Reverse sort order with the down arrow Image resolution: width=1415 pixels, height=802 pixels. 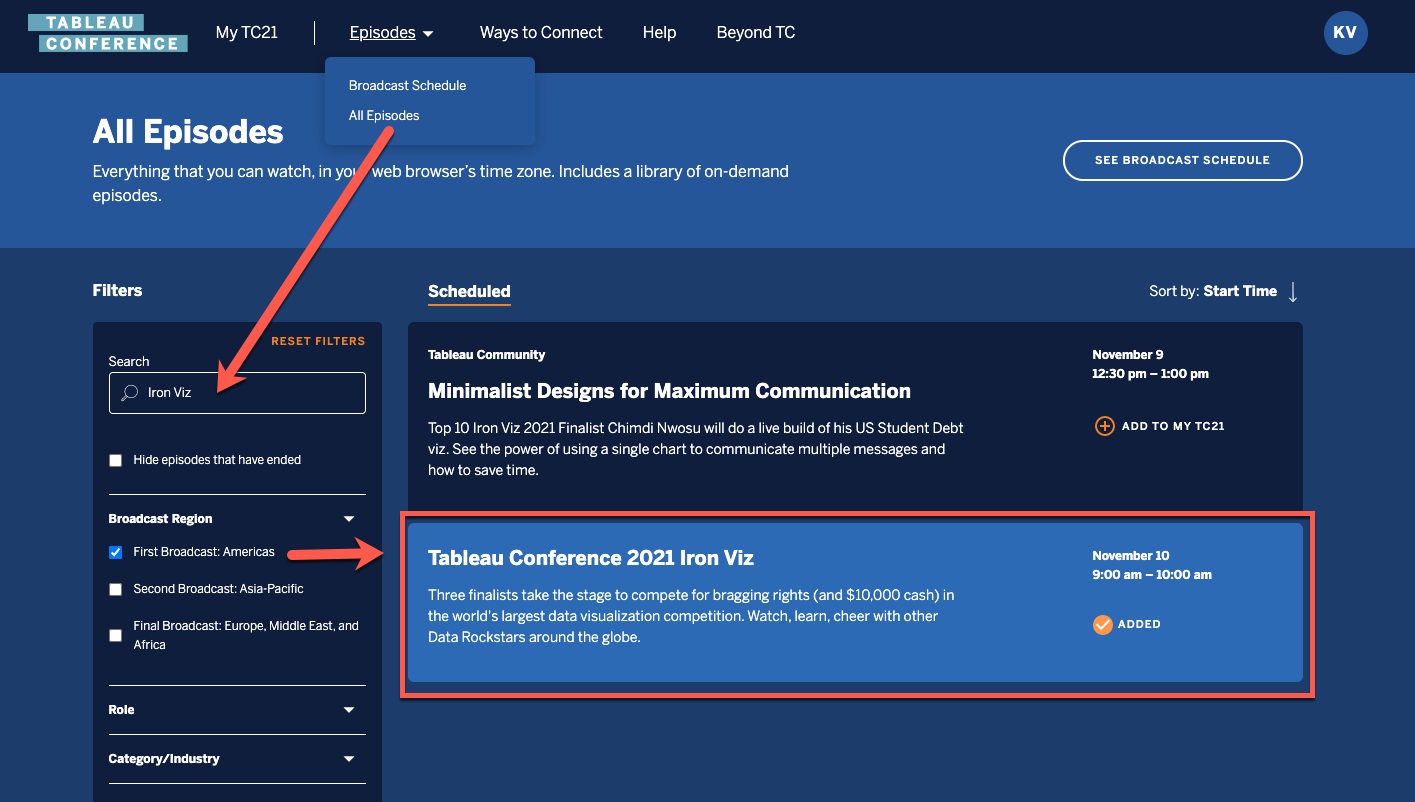pos(1293,292)
